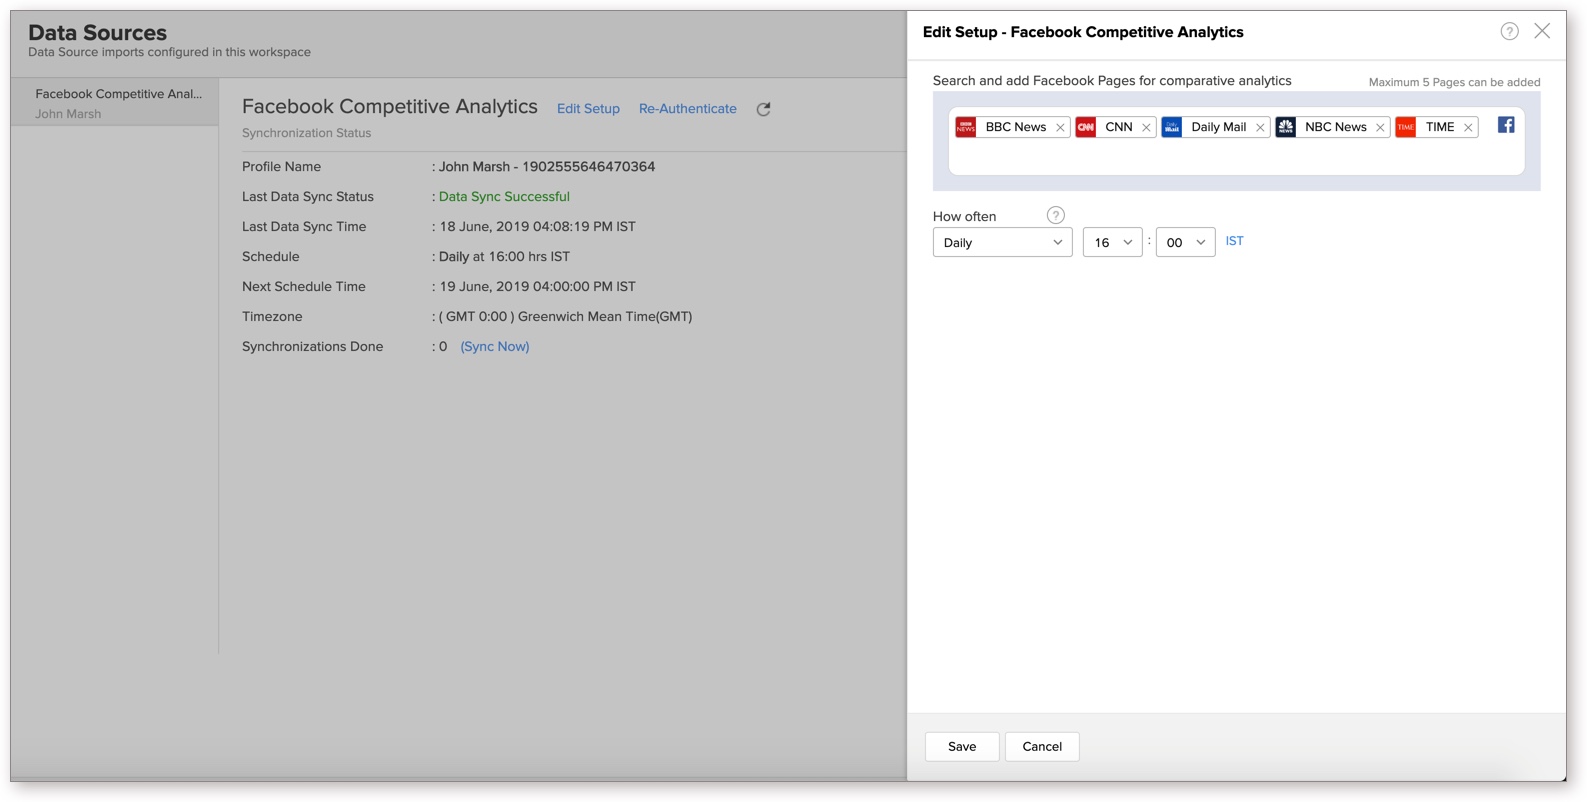Click the Re-Authenticate link
1587x802 pixels.
tap(687, 109)
